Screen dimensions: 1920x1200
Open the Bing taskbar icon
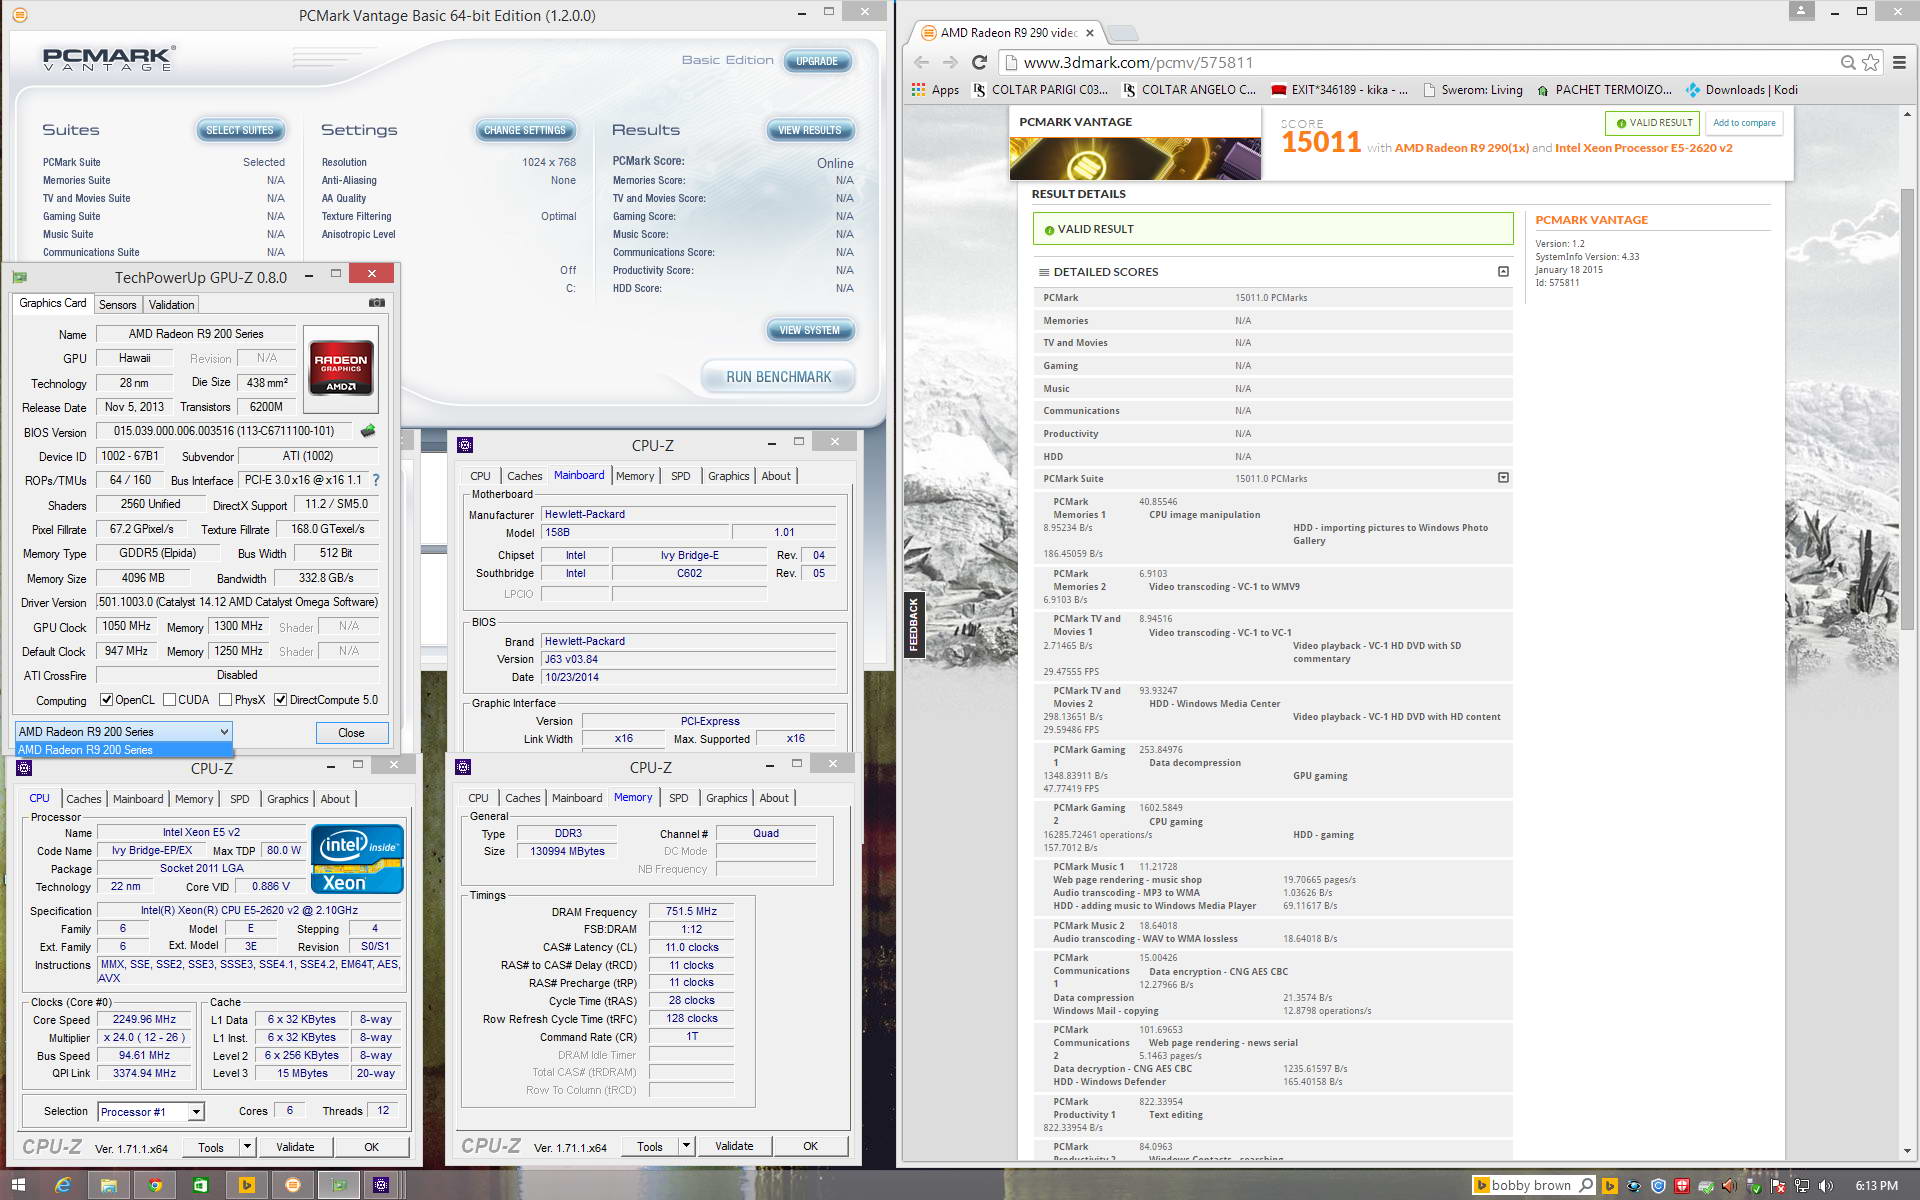(247, 1185)
